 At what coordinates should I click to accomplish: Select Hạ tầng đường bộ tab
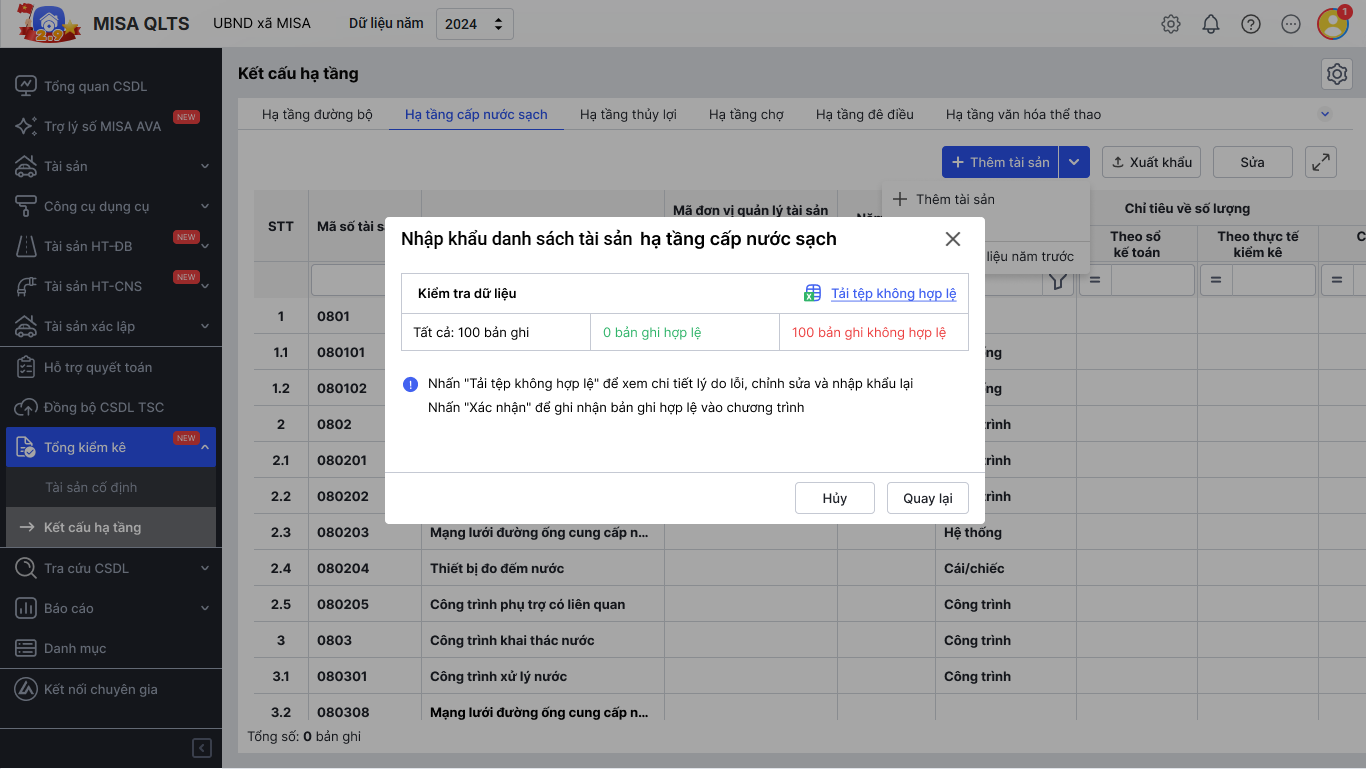click(x=317, y=114)
